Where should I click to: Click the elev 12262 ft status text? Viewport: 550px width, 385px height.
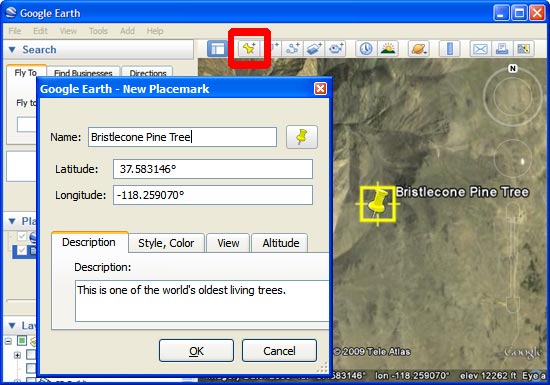coord(488,376)
